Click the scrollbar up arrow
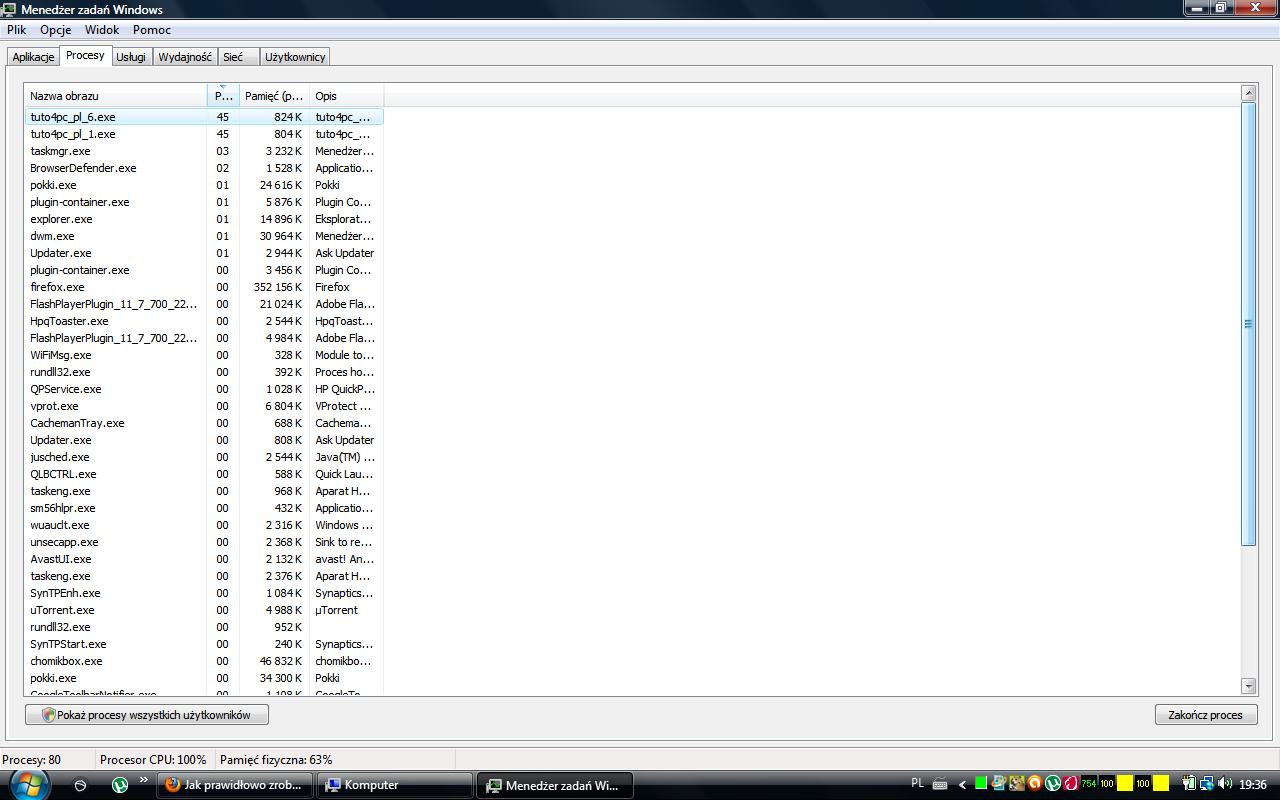1280x800 pixels. (x=1248, y=93)
